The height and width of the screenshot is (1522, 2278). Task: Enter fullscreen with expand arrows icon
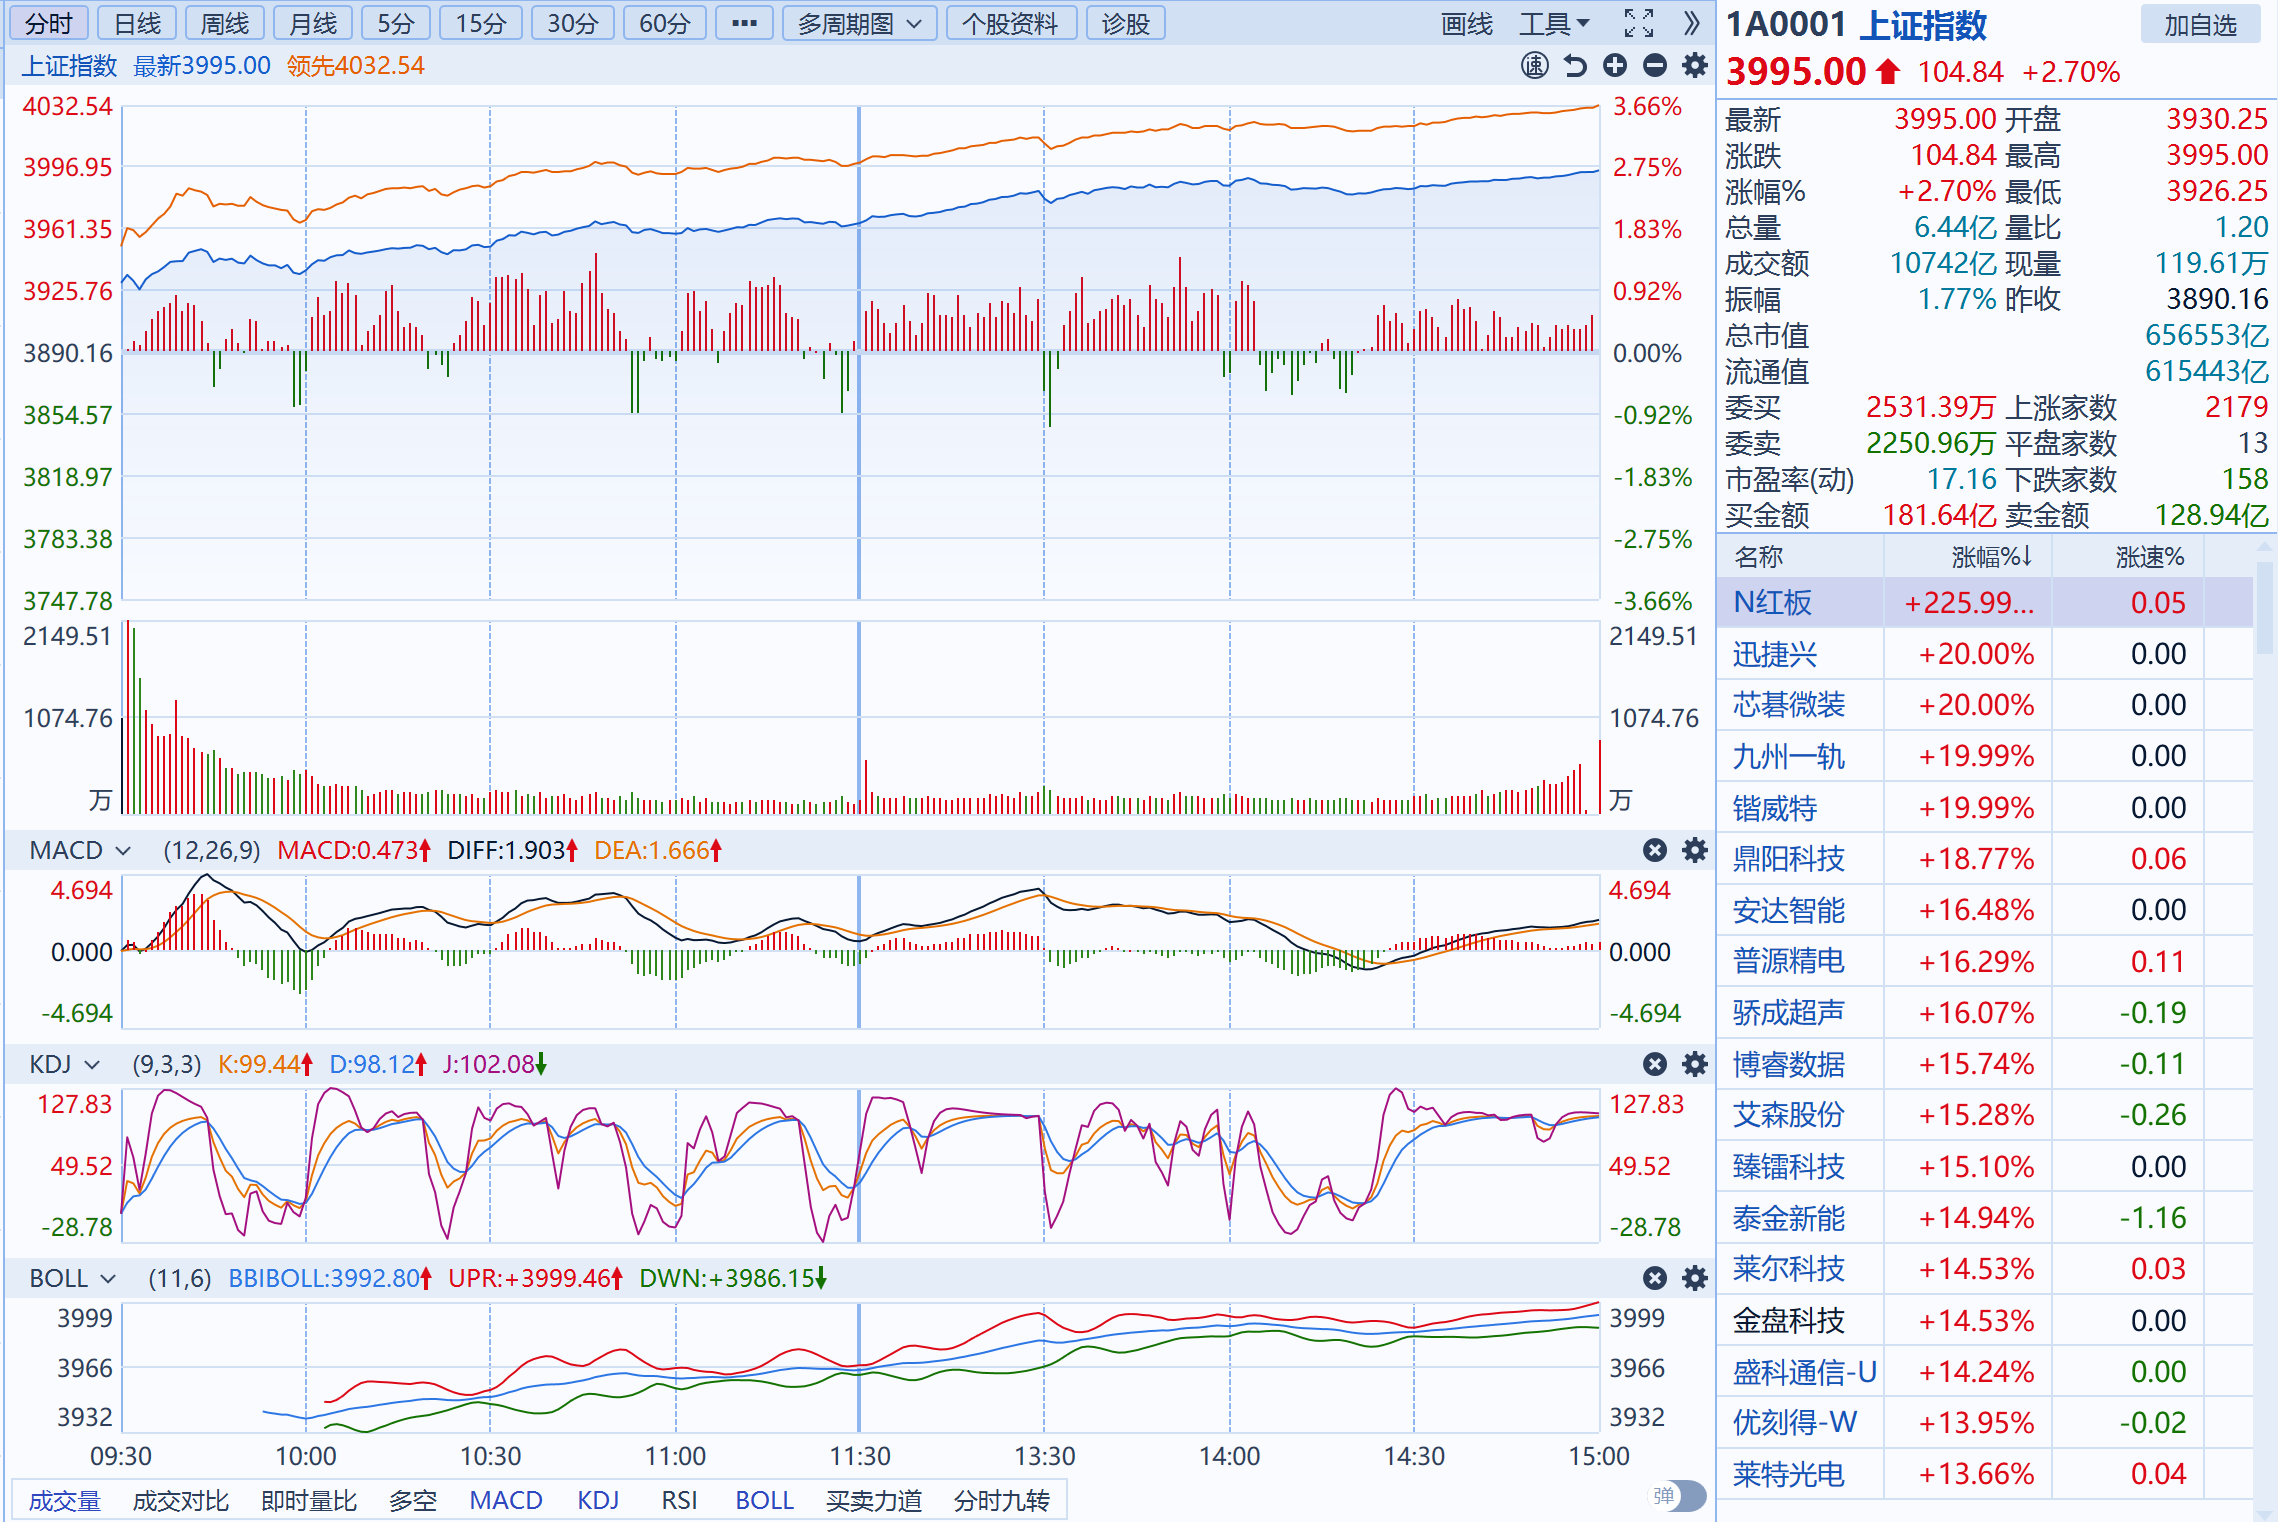point(1638,23)
